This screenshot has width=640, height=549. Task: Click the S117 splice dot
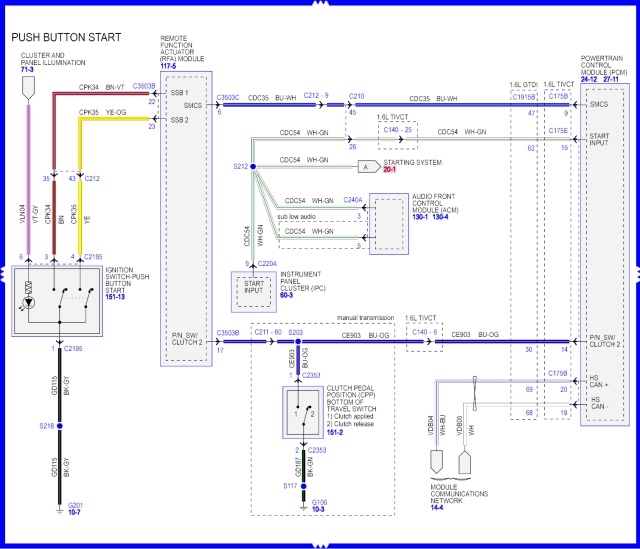(299, 486)
